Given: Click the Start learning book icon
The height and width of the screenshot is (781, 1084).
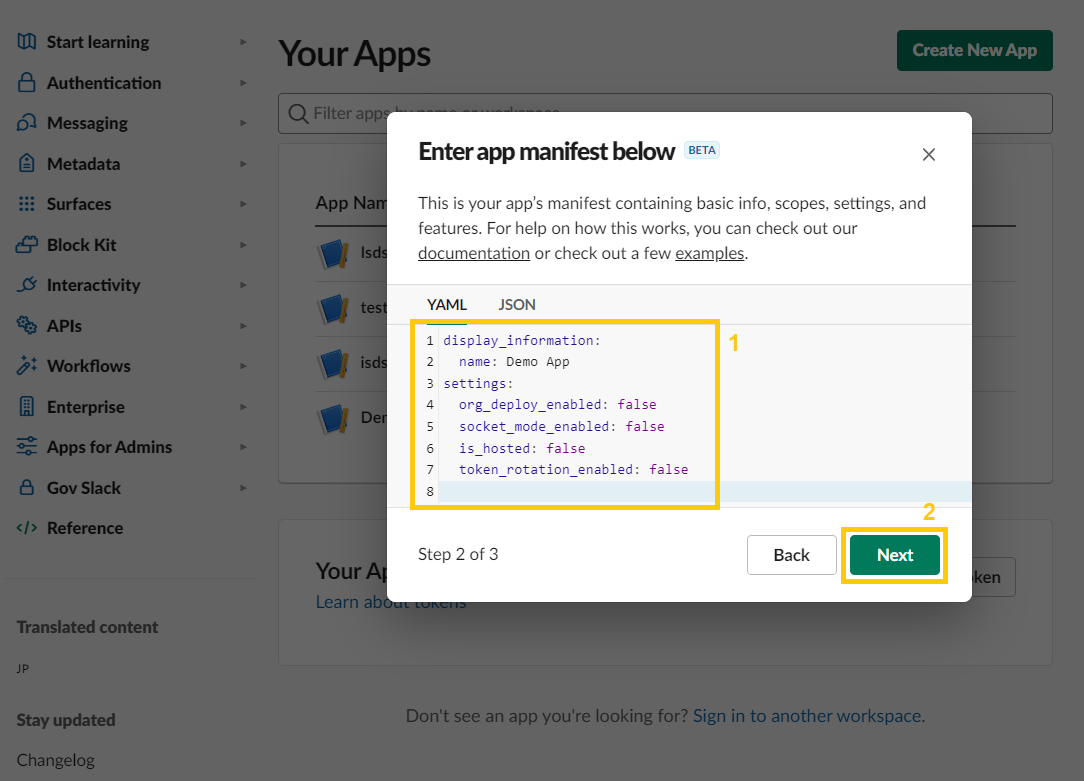Looking at the screenshot, I should point(27,42).
